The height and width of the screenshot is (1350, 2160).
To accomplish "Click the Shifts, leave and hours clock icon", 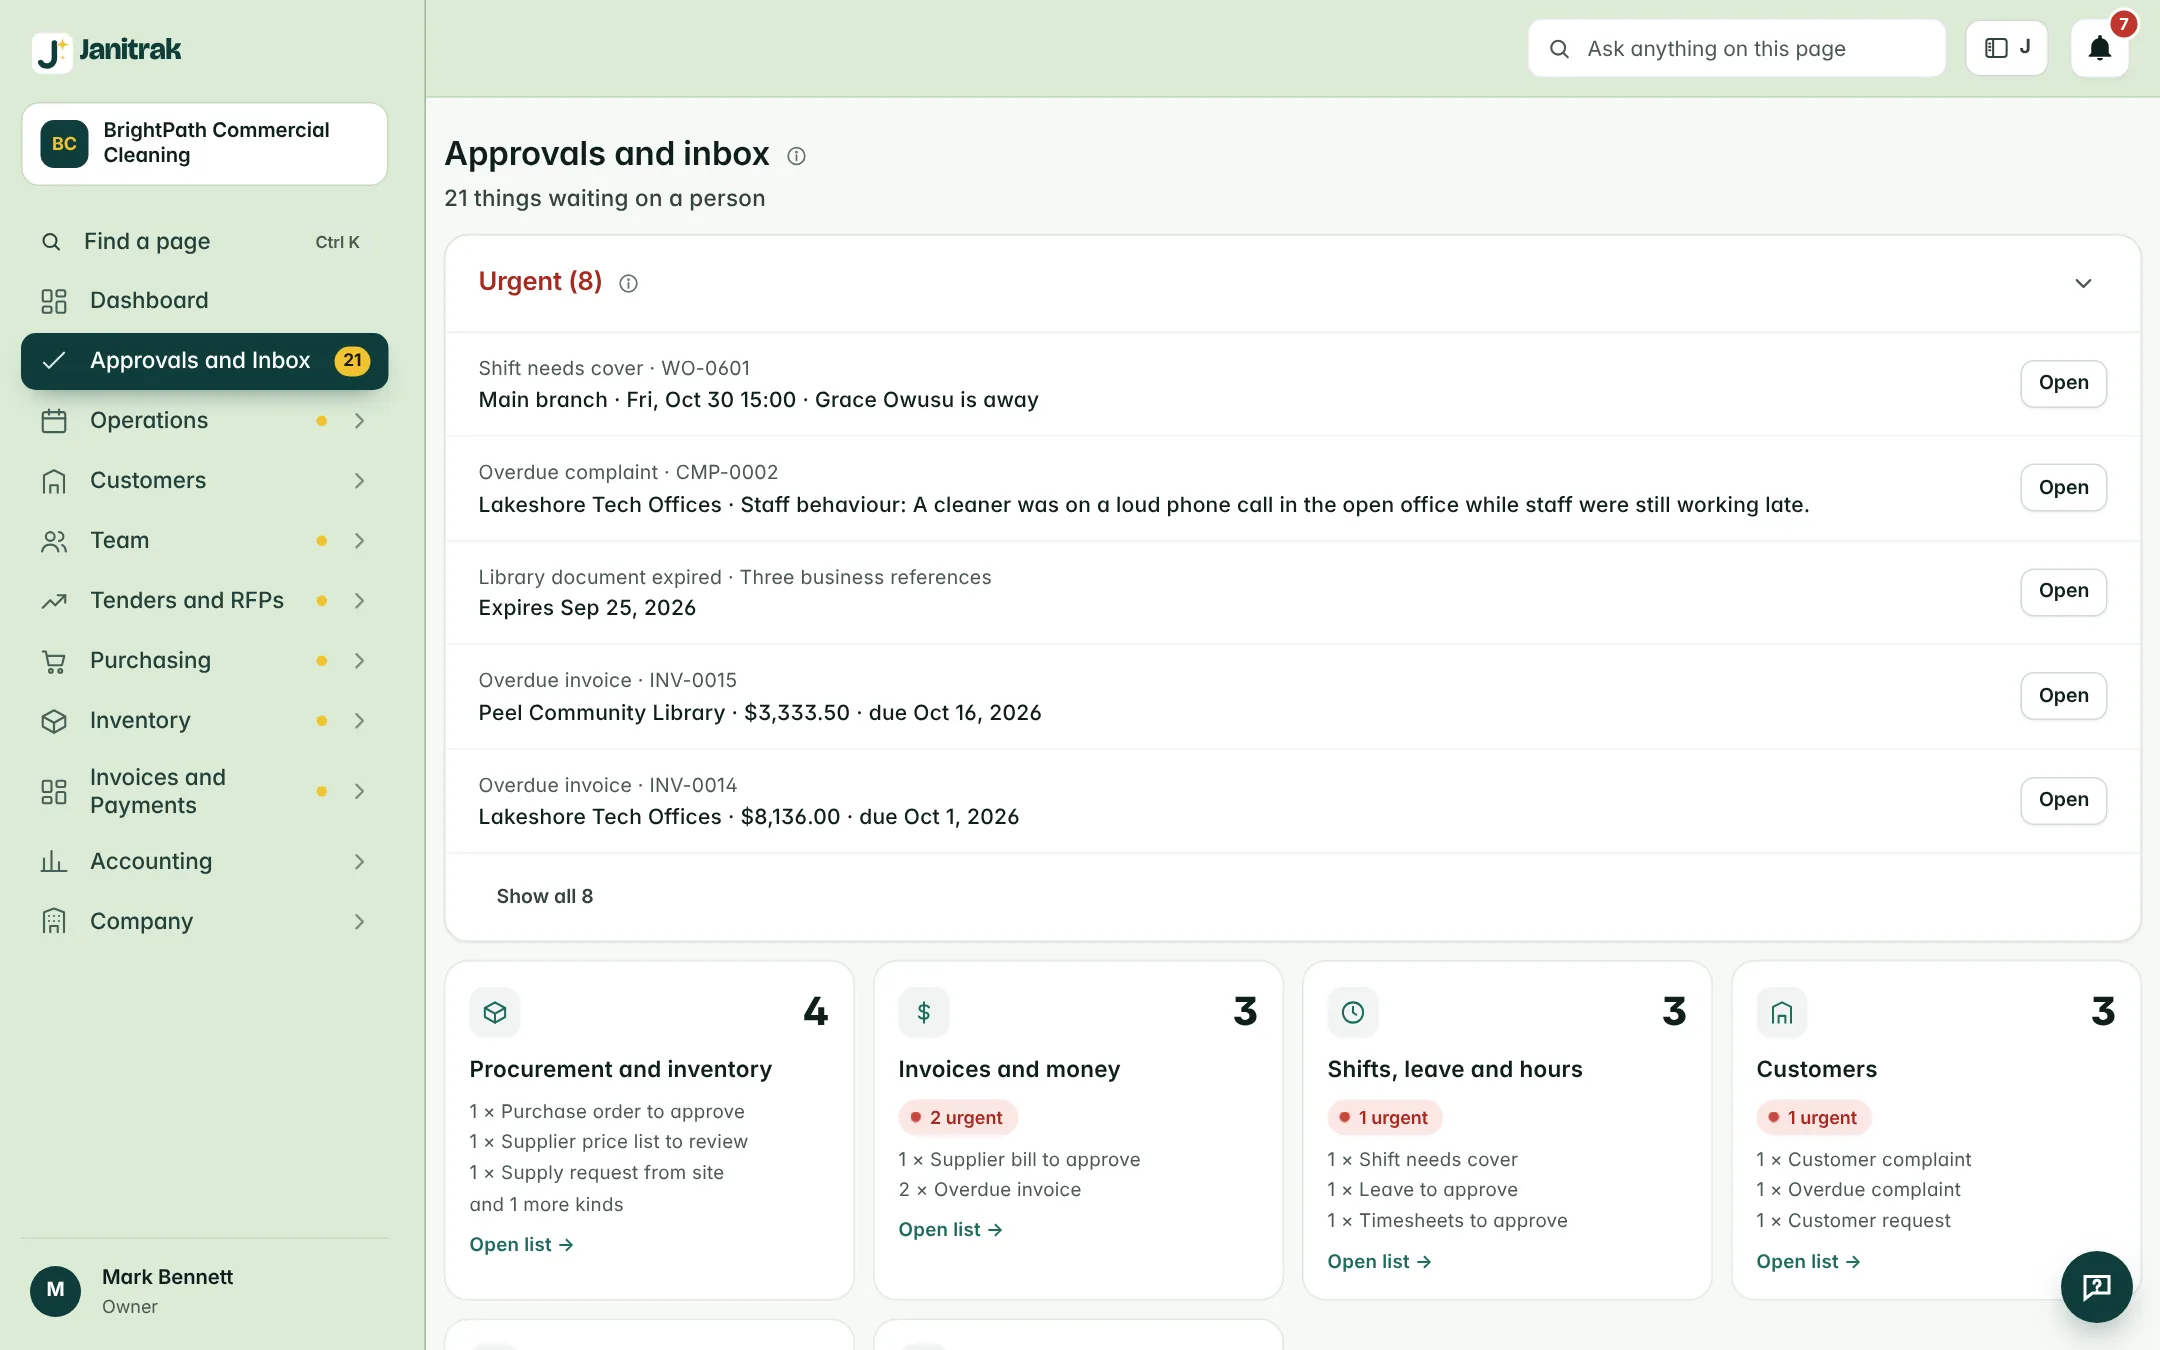I will (x=1353, y=1013).
